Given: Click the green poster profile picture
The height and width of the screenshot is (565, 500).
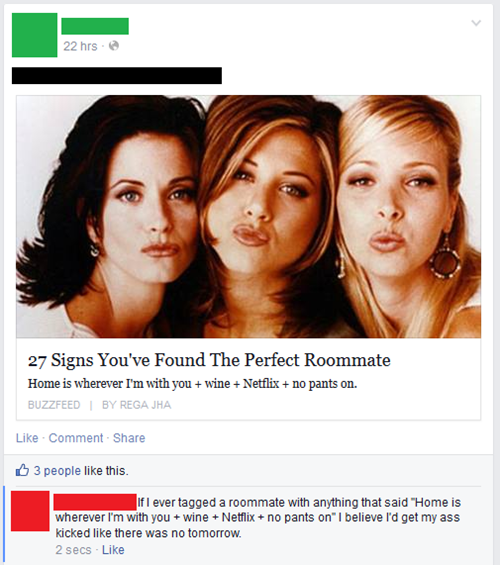Looking at the screenshot, I should pos(35,35).
